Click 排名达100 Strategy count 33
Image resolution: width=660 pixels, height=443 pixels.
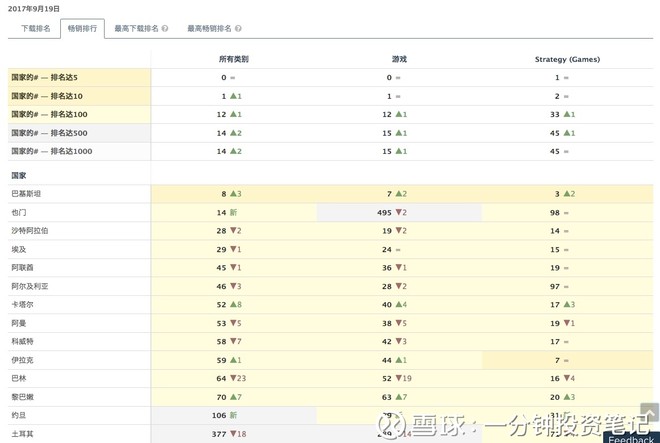click(555, 114)
